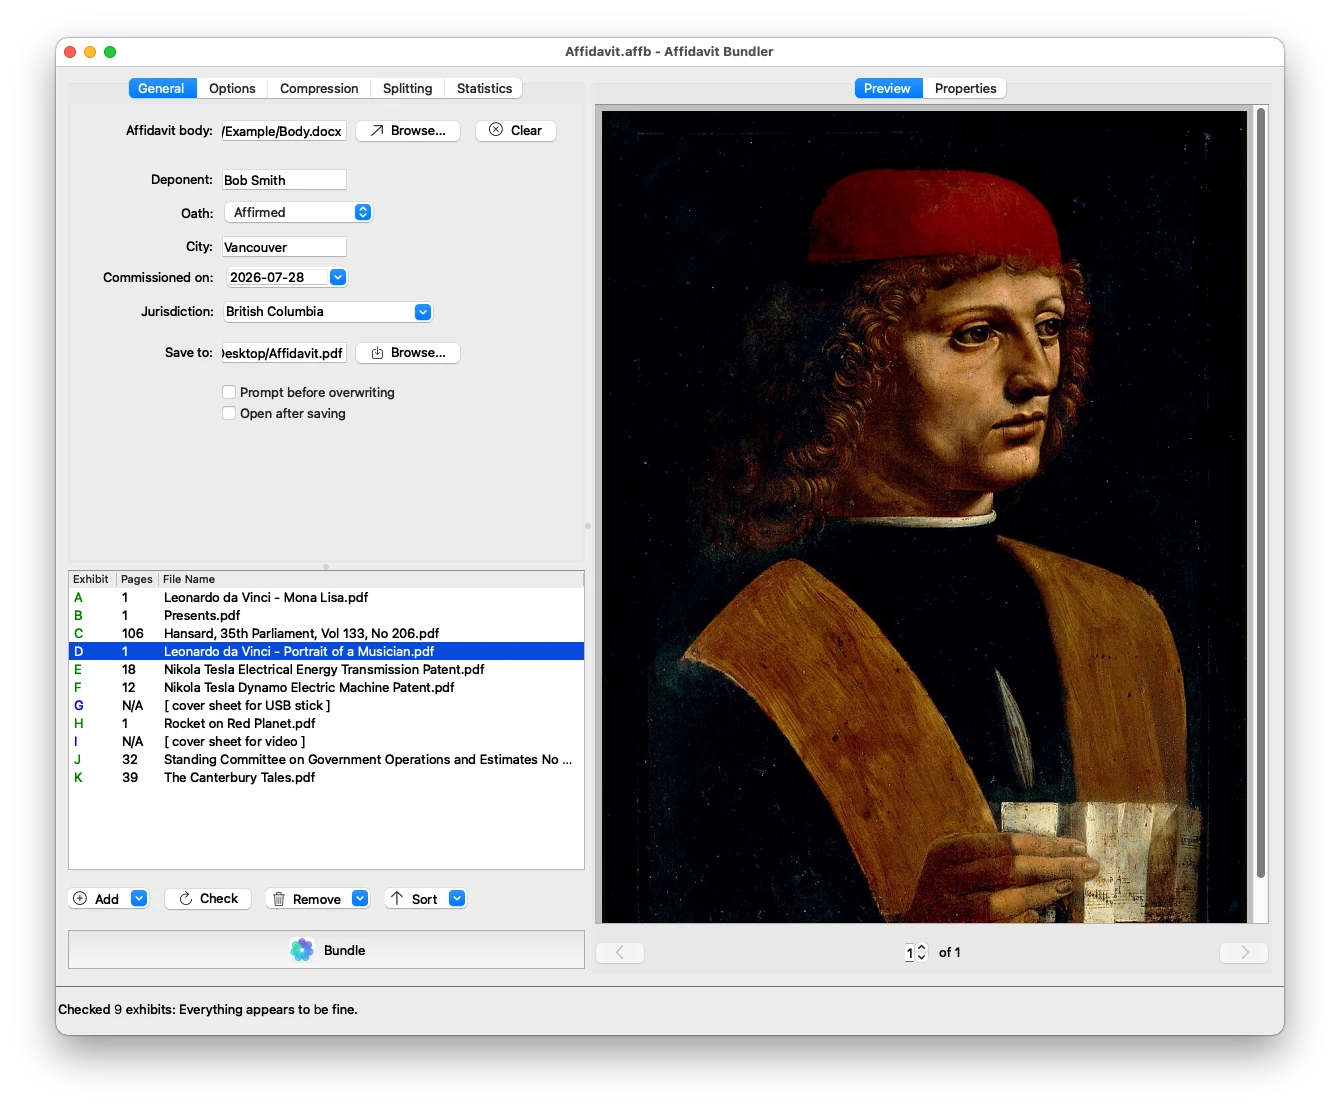1340x1109 pixels.
Task: Open the Compression tab
Action: point(319,88)
